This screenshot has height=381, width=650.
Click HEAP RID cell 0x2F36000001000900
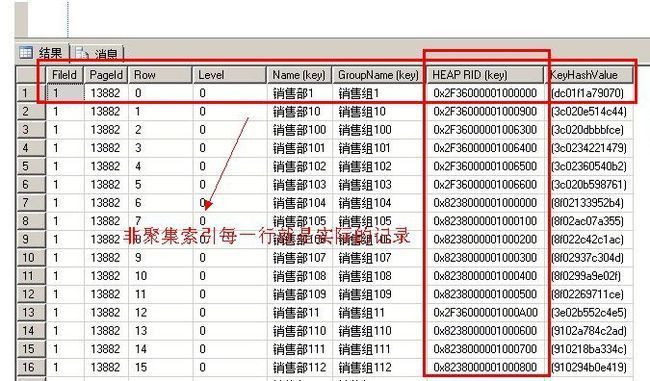point(485,111)
